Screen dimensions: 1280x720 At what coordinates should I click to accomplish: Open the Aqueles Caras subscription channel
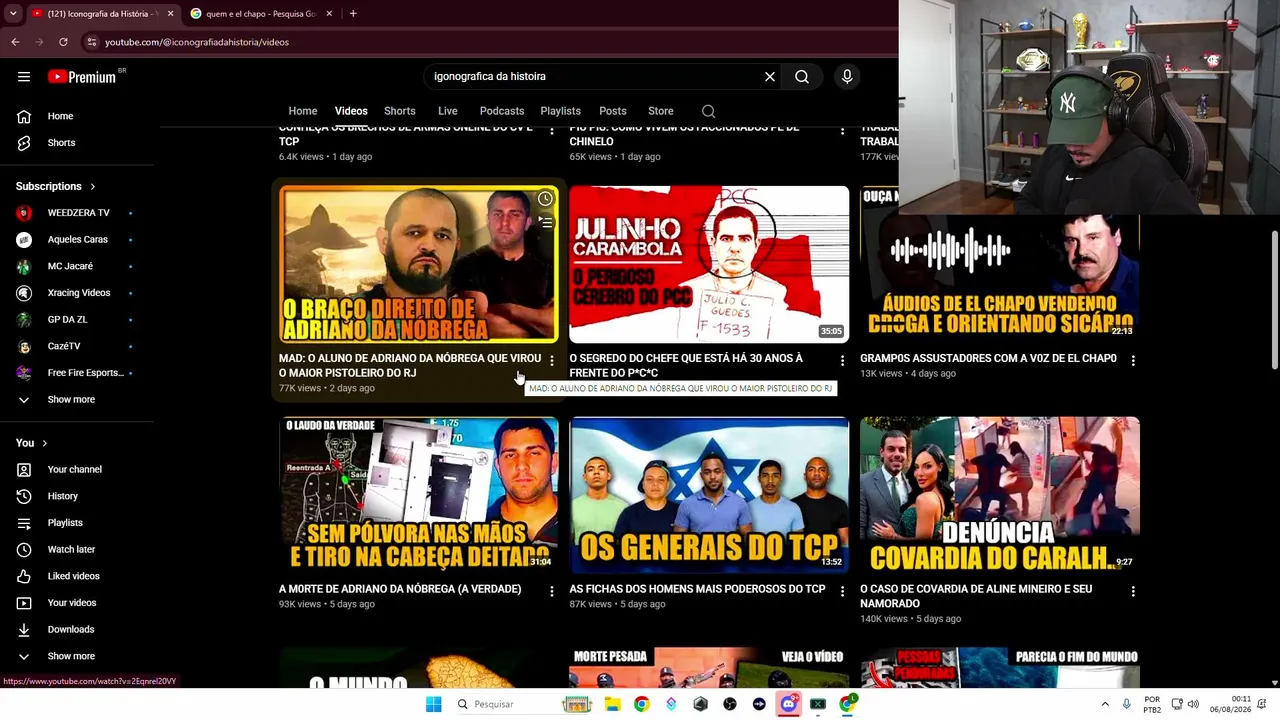[76, 240]
